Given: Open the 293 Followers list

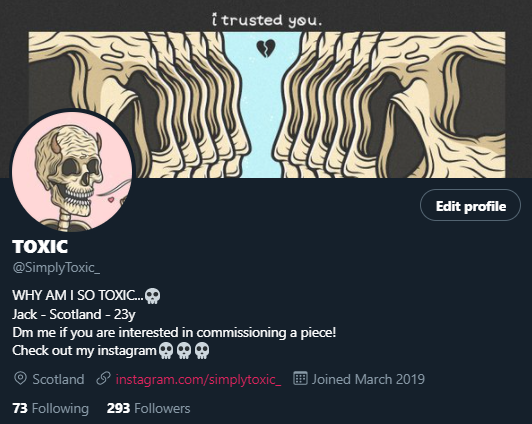Looking at the screenshot, I should (x=148, y=408).
